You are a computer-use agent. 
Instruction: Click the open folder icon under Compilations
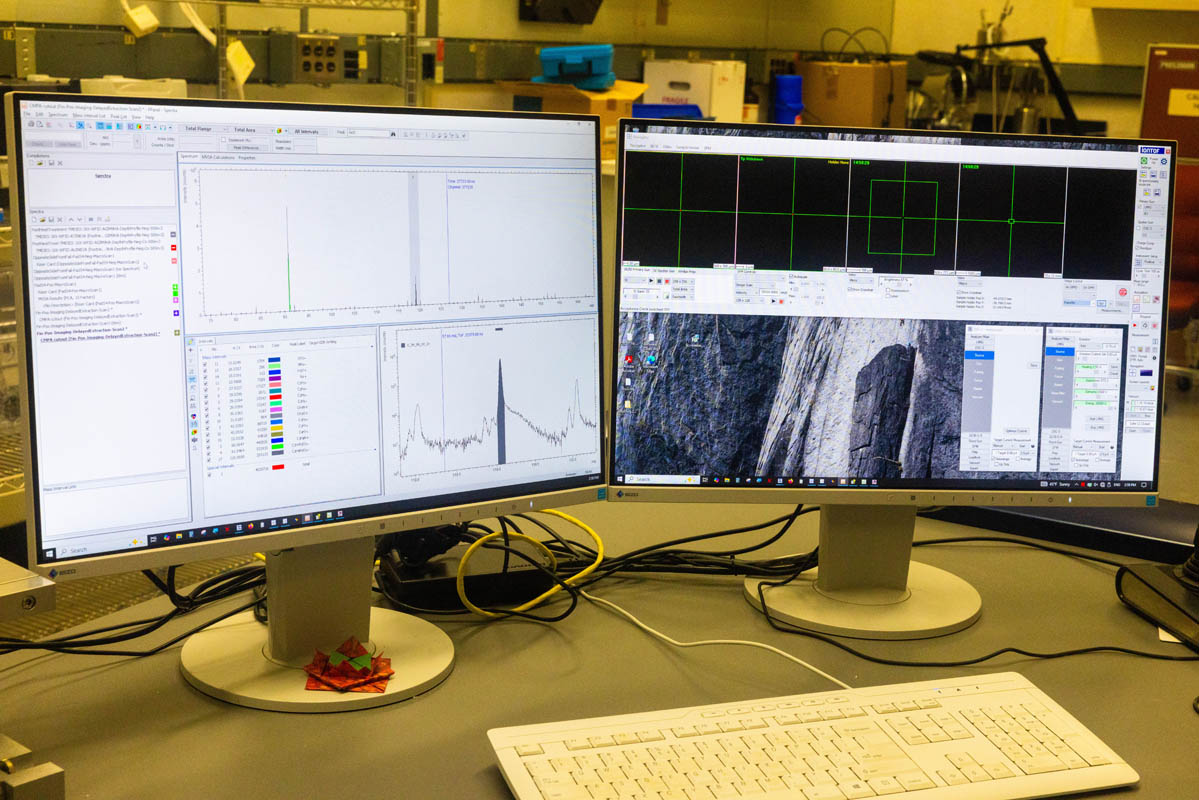tap(40, 163)
